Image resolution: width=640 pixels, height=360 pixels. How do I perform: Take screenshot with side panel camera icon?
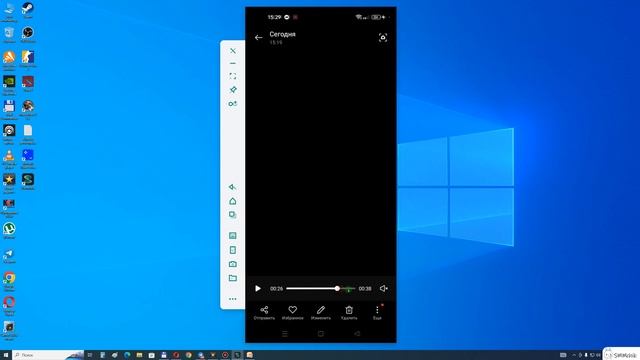click(x=233, y=264)
